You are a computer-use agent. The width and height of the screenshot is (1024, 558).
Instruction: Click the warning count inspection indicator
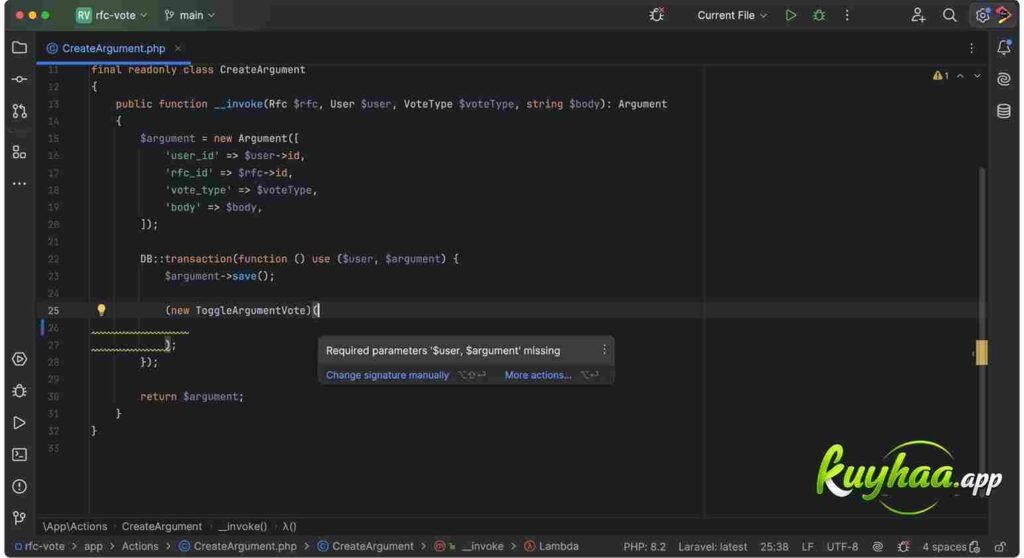(940, 76)
